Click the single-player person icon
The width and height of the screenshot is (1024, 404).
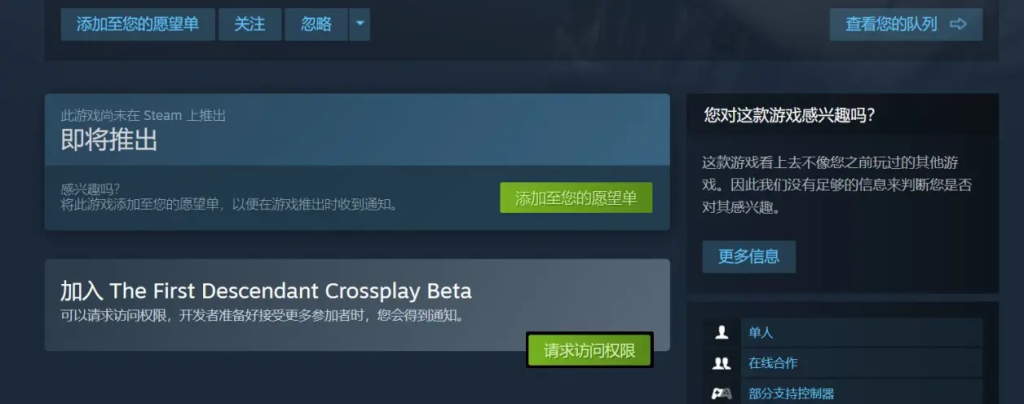[722, 332]
